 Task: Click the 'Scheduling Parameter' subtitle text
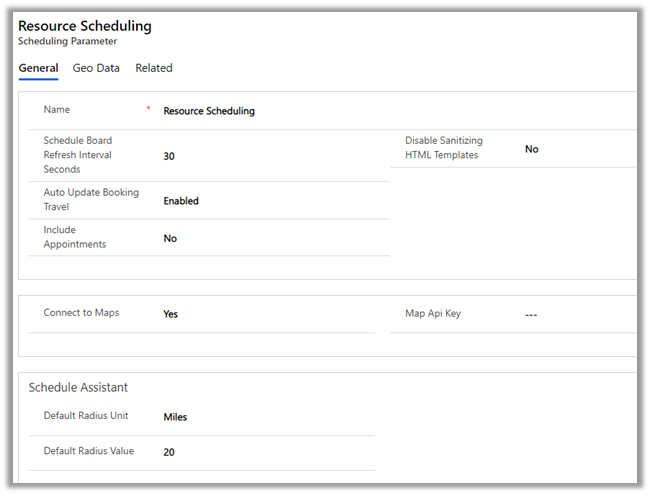coord(68,42)
